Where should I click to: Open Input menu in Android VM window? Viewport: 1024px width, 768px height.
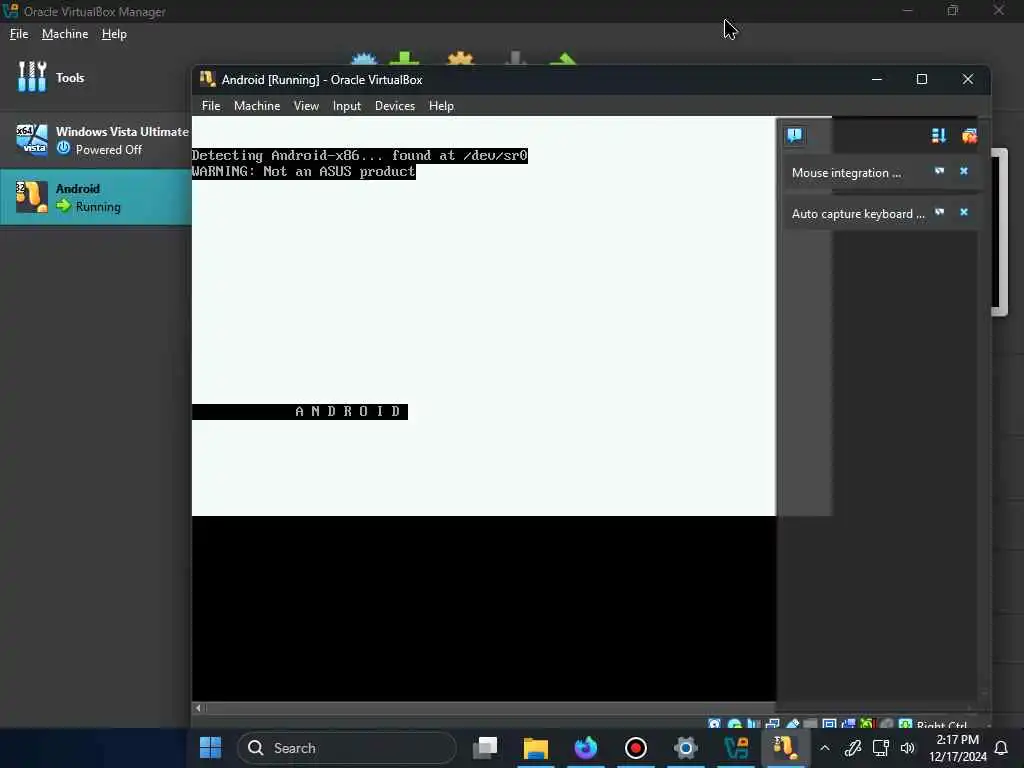click(x=347, y=106)
